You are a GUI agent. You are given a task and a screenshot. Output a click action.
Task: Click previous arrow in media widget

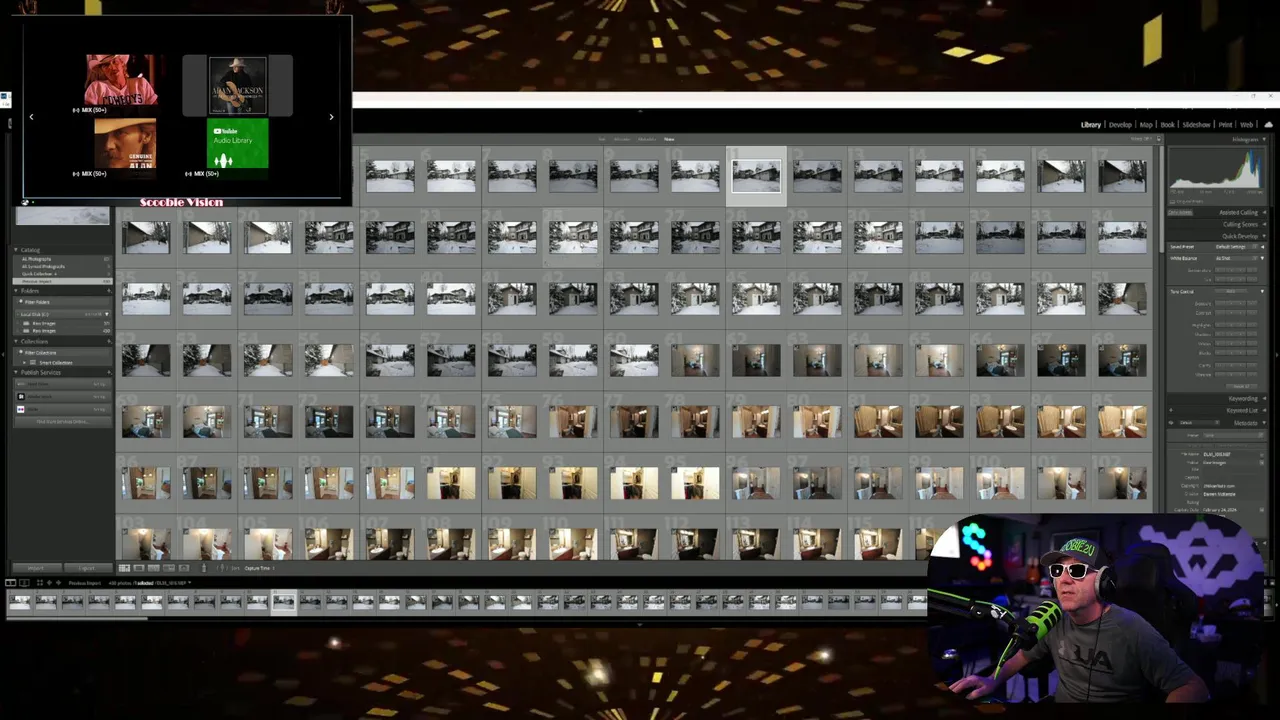pyautogui.click(x=31, y=117)
